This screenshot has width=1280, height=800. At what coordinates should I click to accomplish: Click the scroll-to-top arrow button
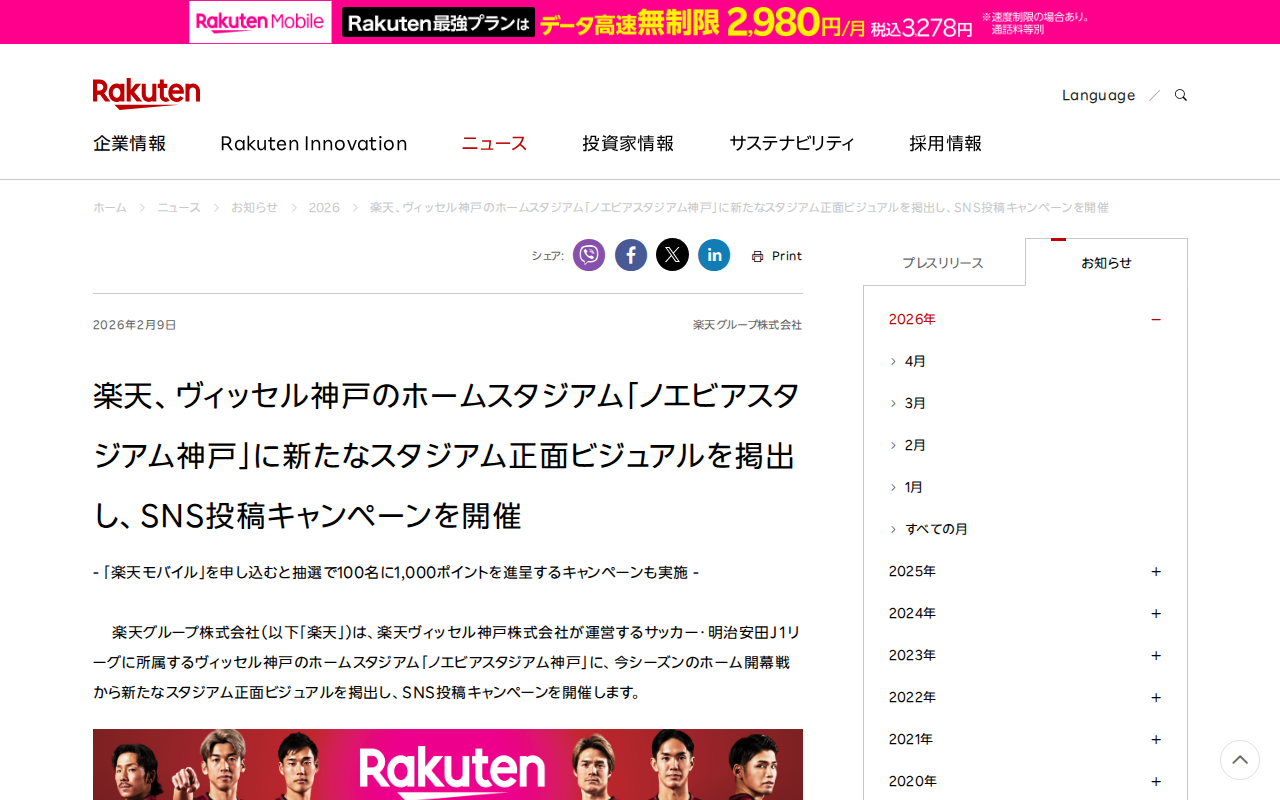(1240, 760)
